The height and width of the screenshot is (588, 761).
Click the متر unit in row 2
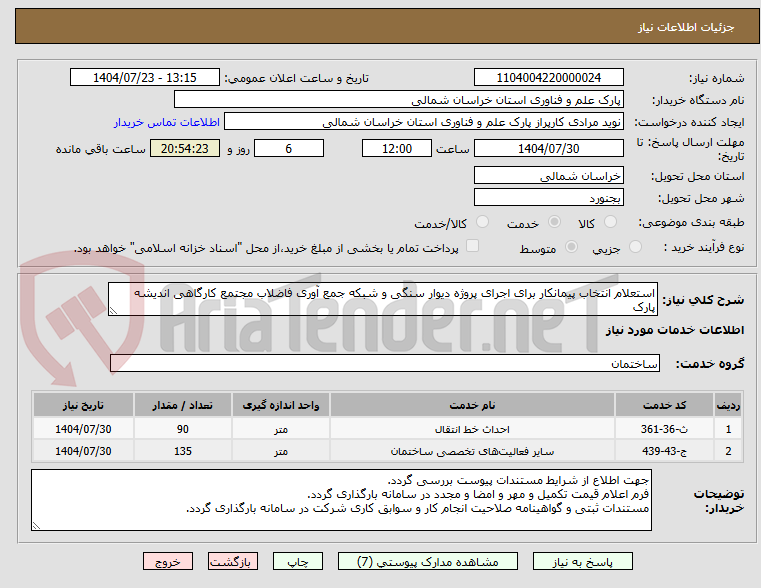281,451
